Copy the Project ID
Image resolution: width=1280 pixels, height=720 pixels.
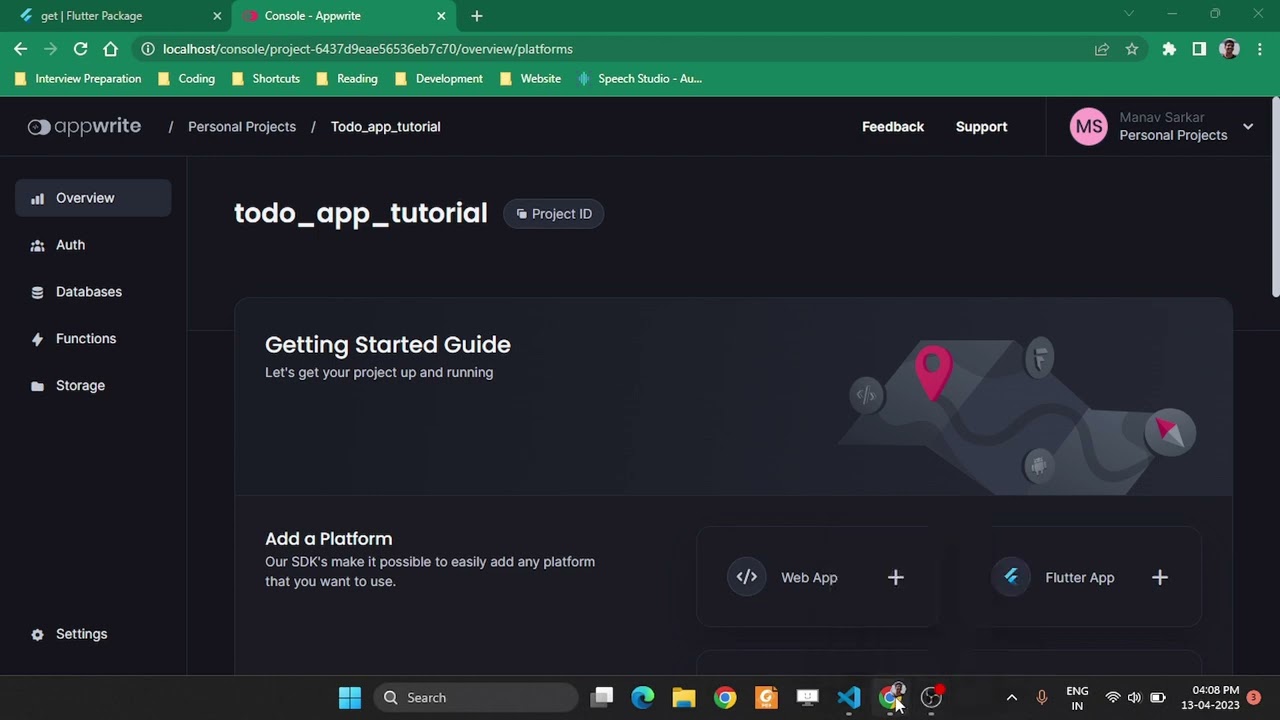click(554, 214)
